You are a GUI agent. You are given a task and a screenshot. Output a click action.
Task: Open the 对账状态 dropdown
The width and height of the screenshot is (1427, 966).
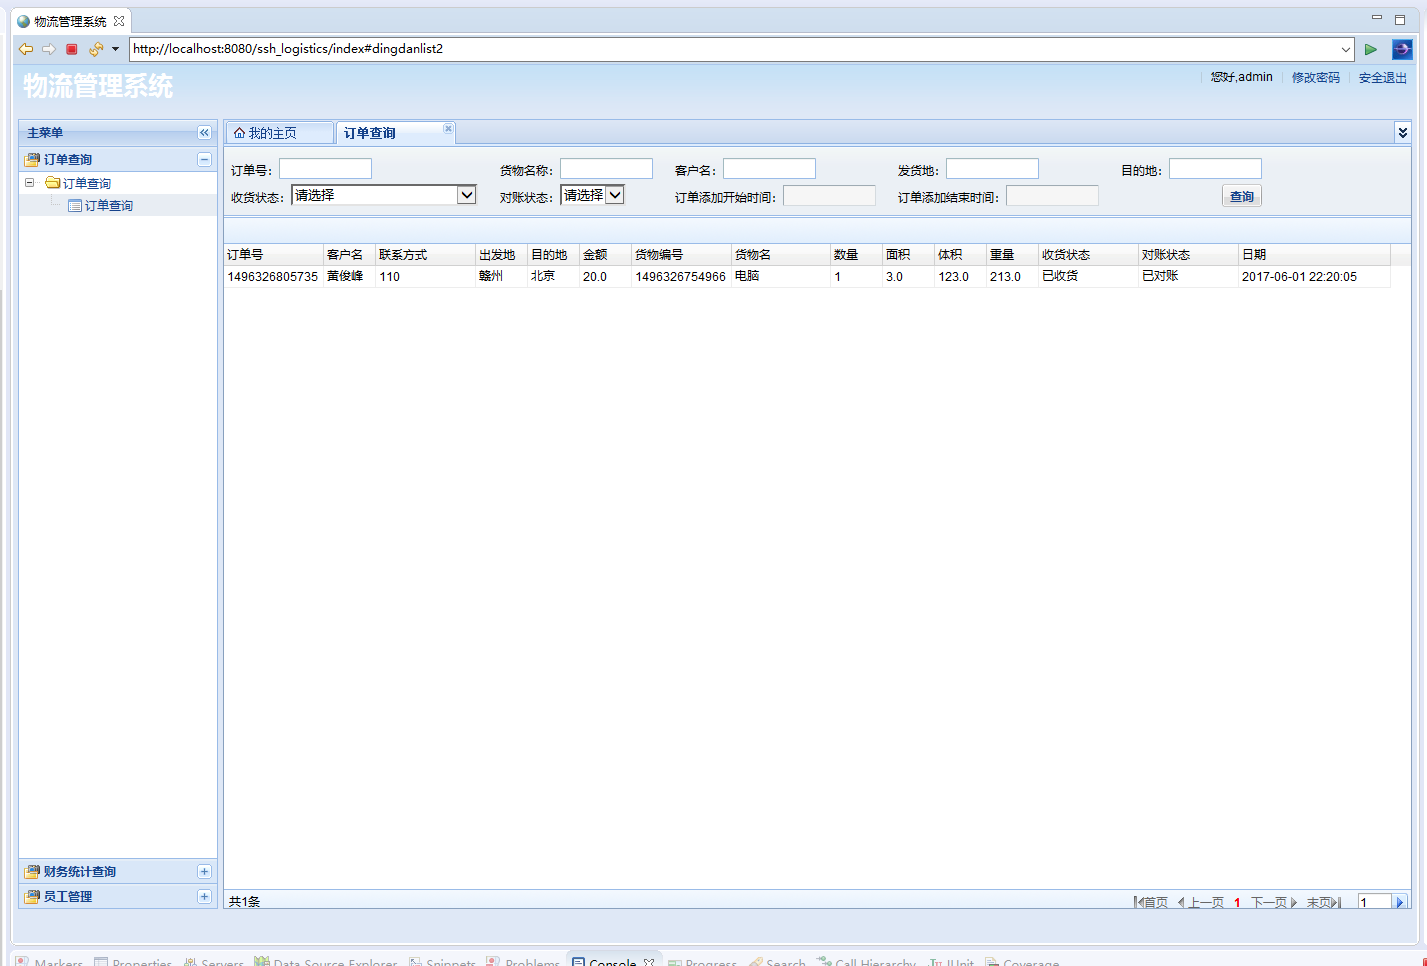point(615,195)
